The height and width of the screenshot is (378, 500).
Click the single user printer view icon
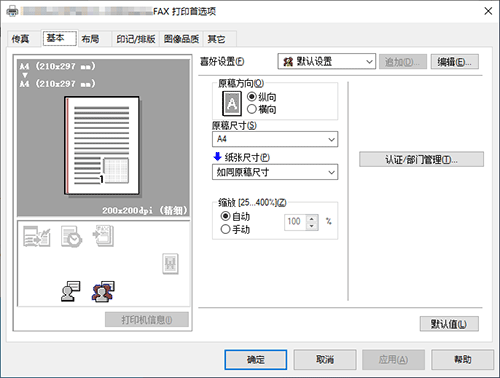71,291
